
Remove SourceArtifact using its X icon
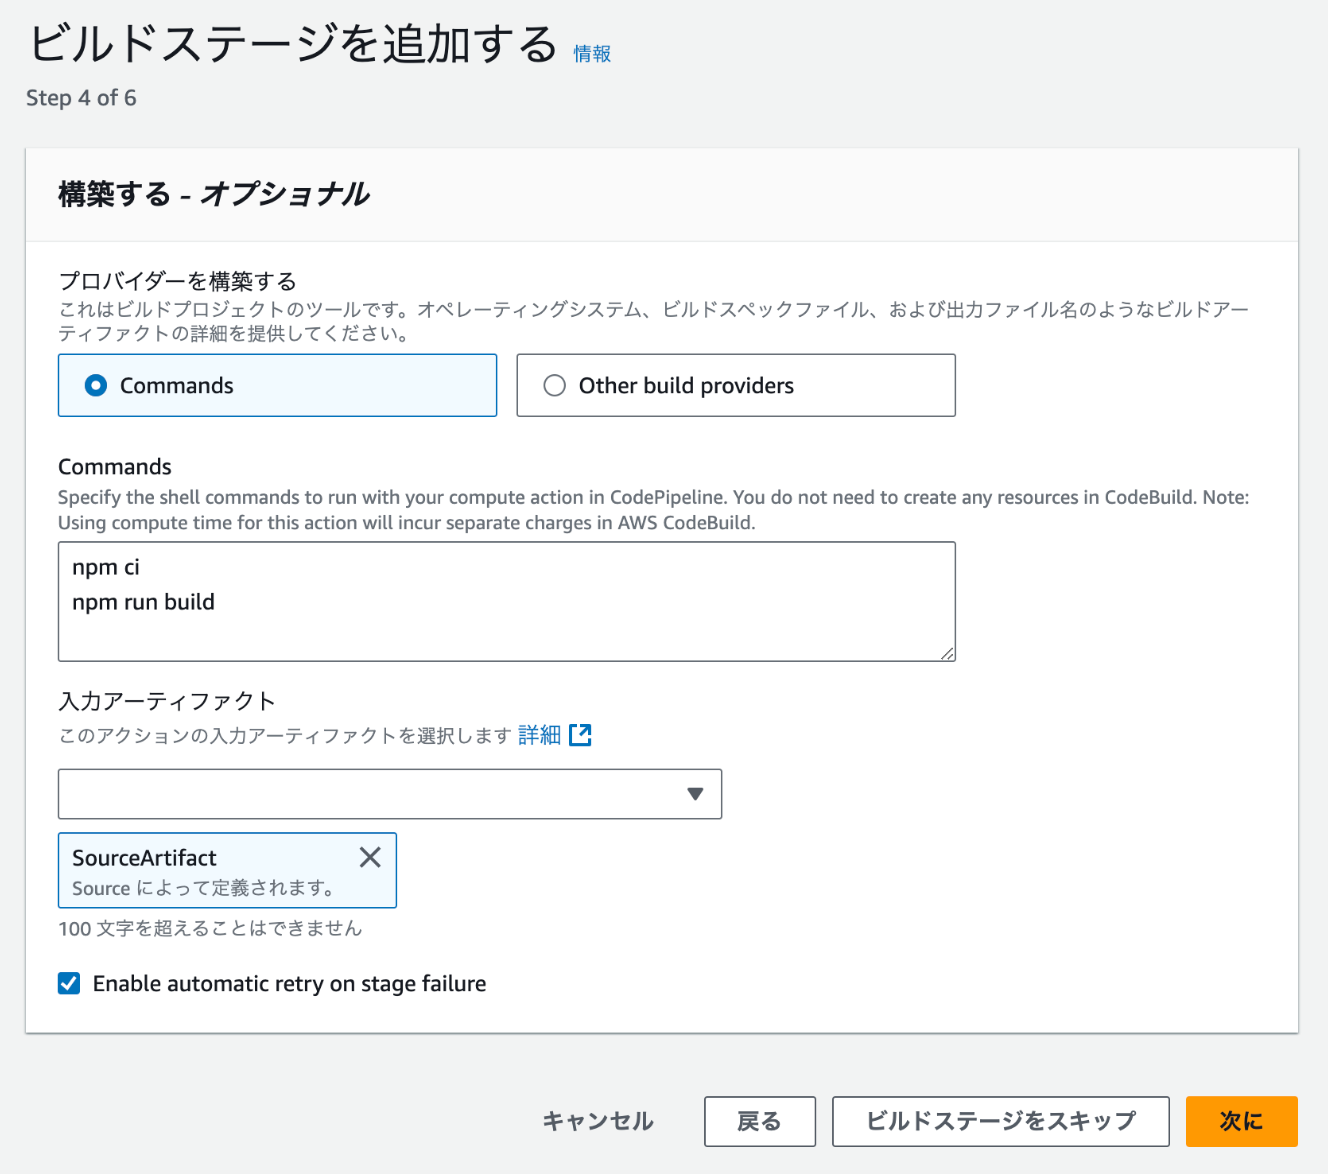pyautogui.click(x=370, y=857)
